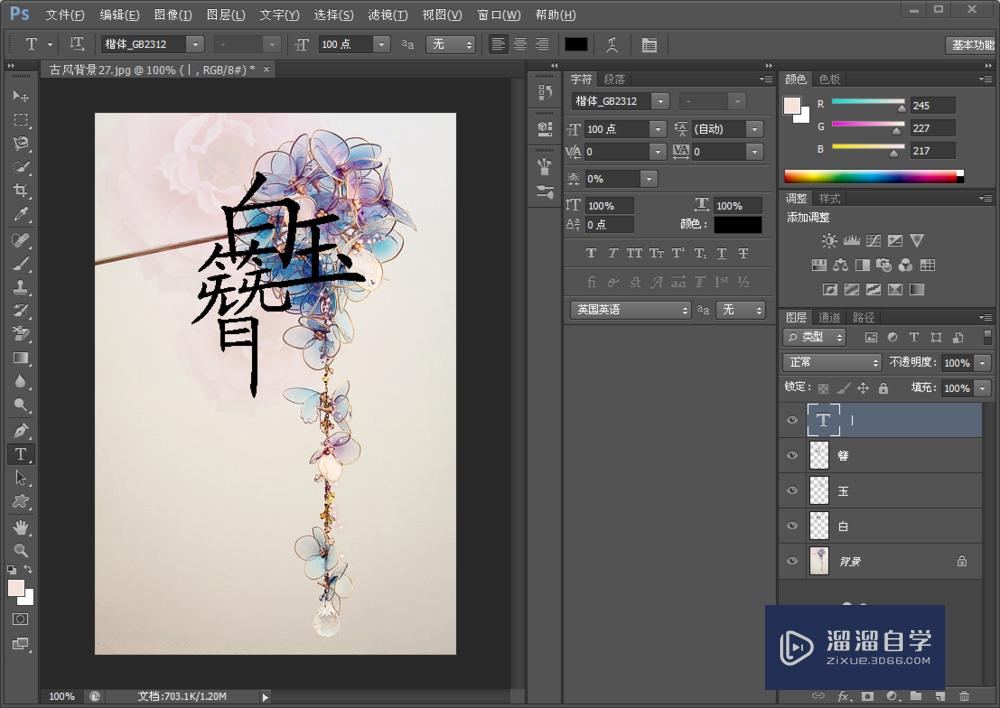
Task: Select the Move tool
Action: [20, 96]
